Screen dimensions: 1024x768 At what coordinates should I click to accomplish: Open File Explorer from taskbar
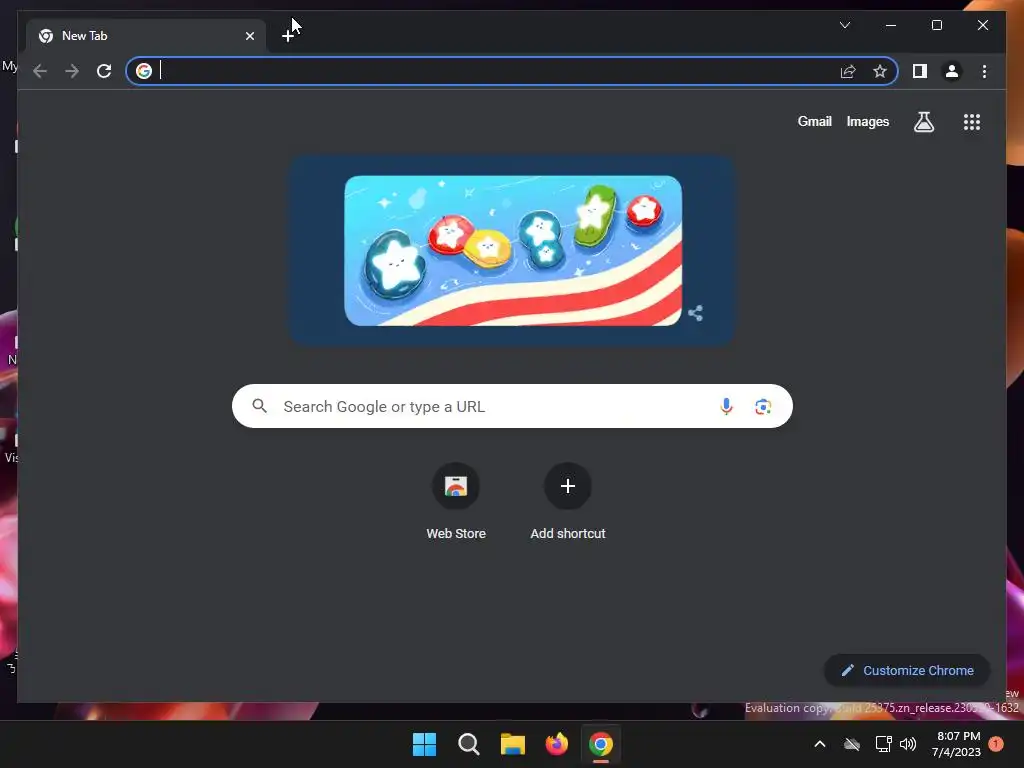click(x=513, y=744)
